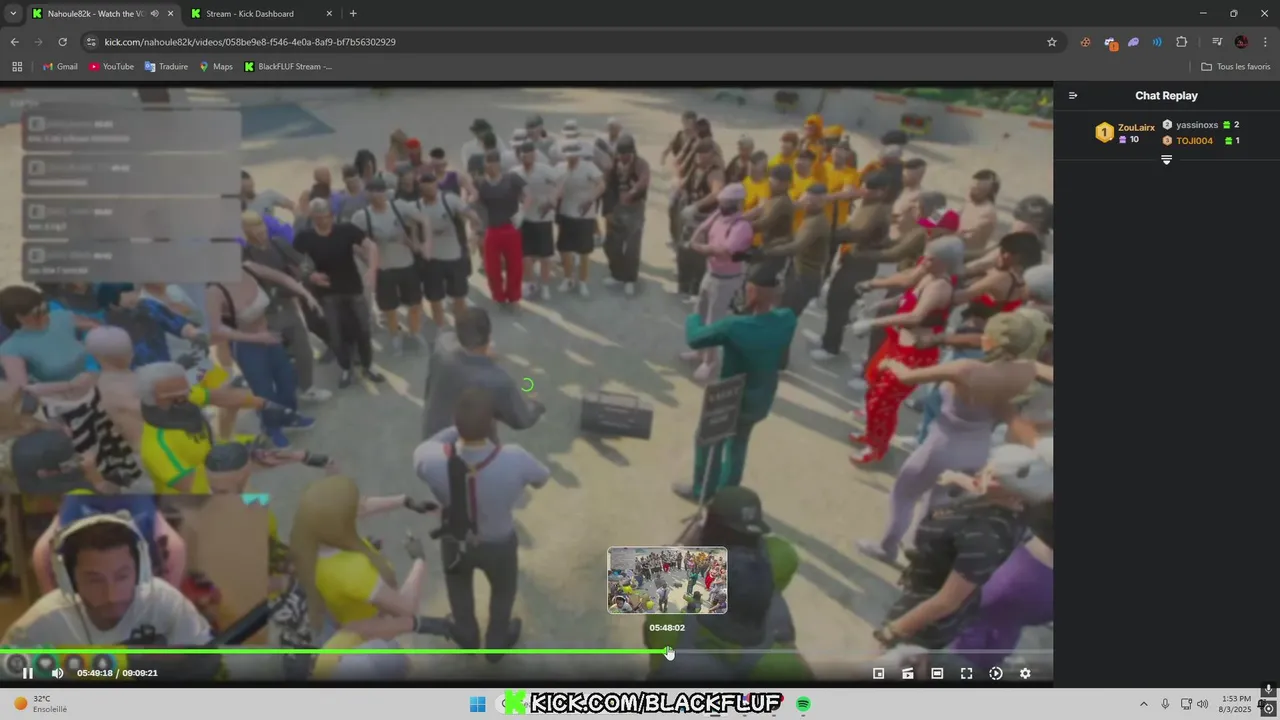Open the Maps bookmark
The height and width of the screenshot is (720, 1280).
[x=216, y=66]
